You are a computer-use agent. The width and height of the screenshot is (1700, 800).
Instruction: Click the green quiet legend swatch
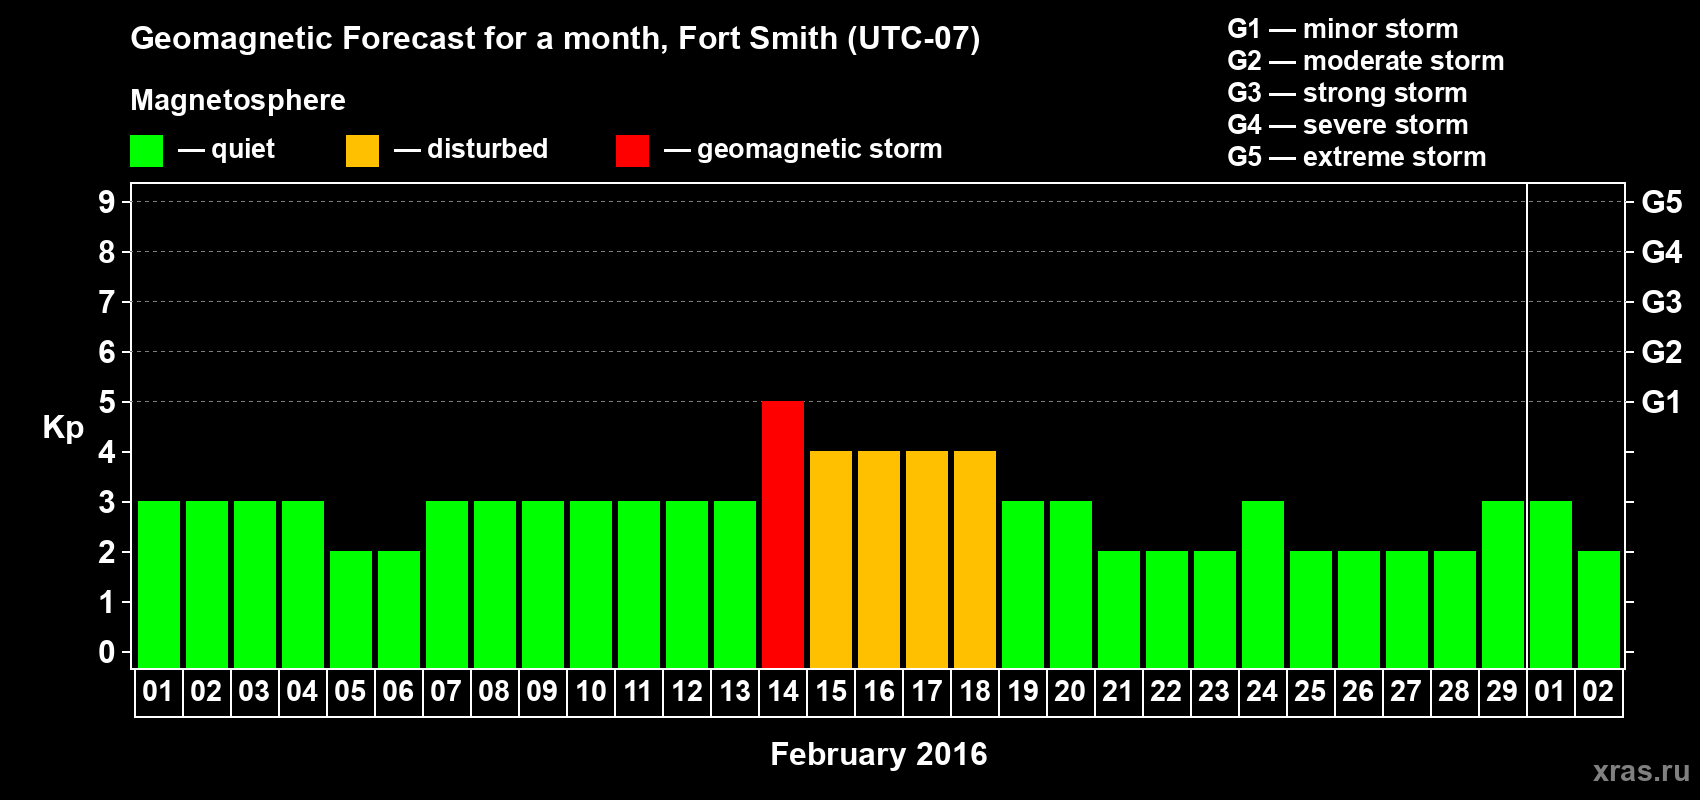tap(146, 151)
